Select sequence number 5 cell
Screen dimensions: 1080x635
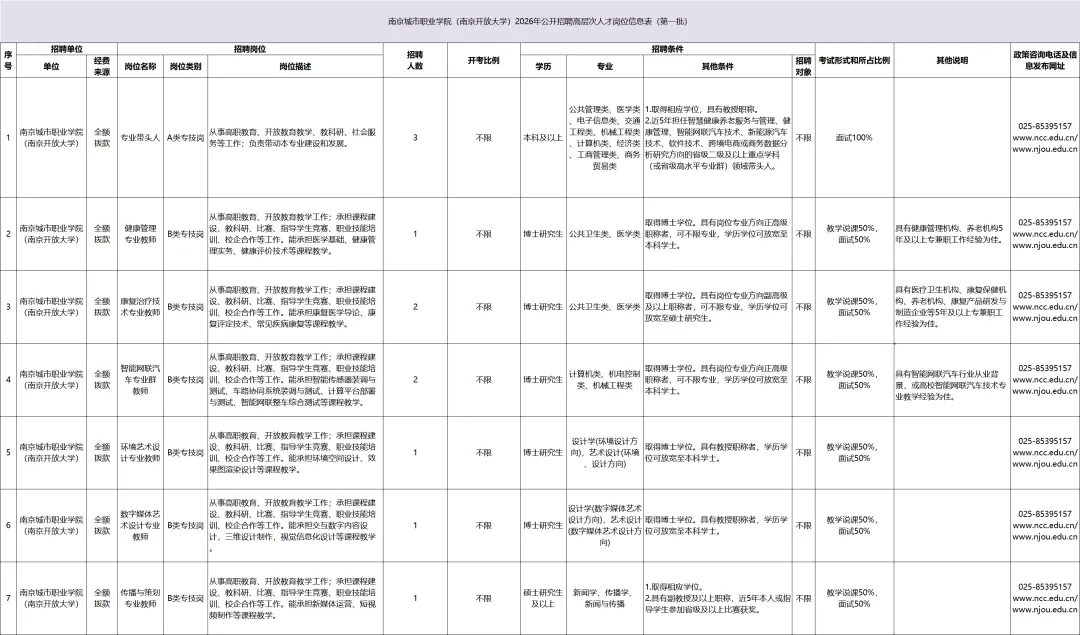click(x=8, y=452)
